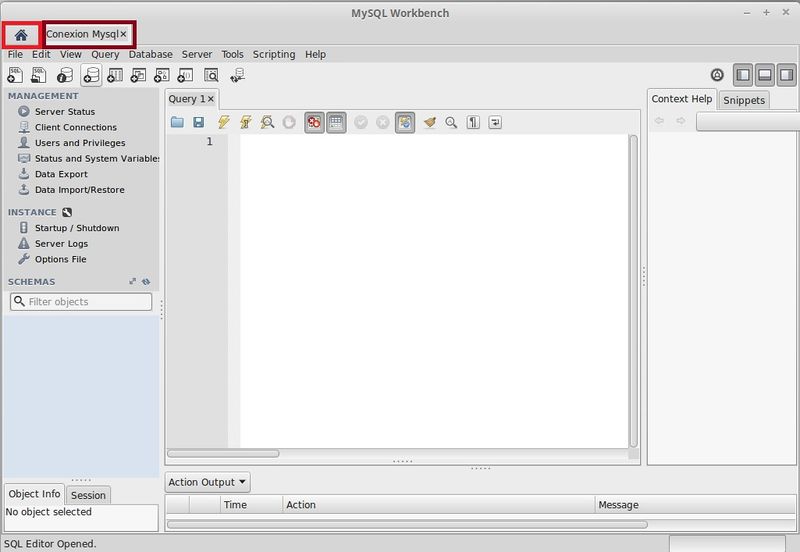Toggle the bottom output panel

coord(765,76)
